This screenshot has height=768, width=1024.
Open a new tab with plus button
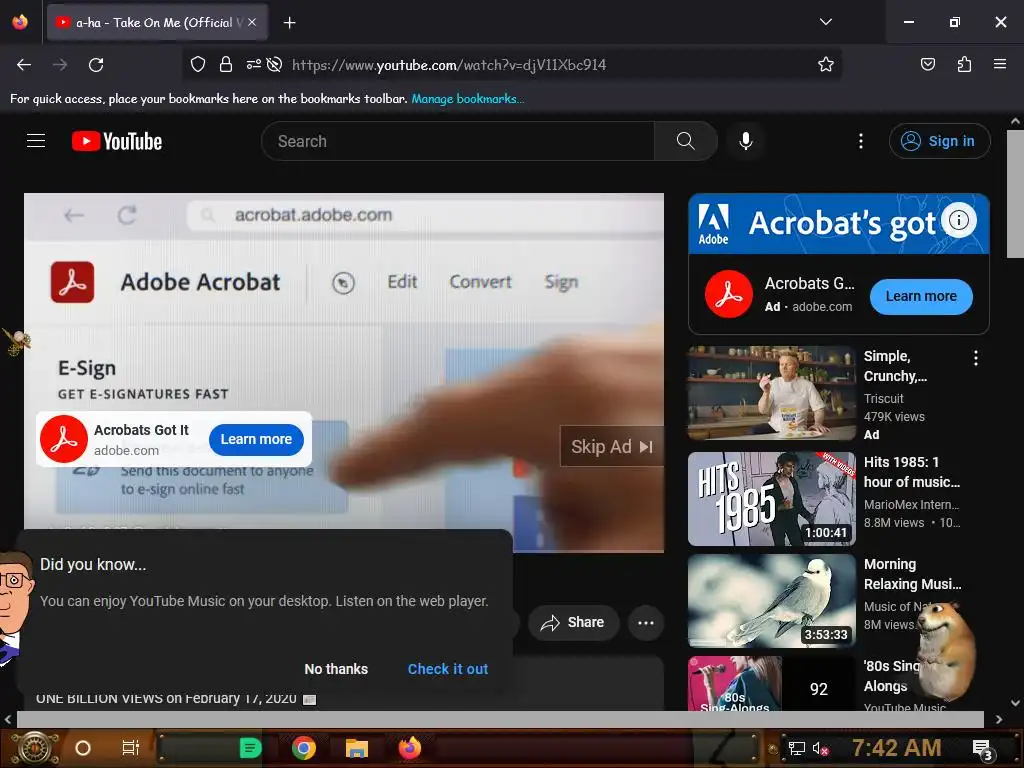click(x=289, y=23)
